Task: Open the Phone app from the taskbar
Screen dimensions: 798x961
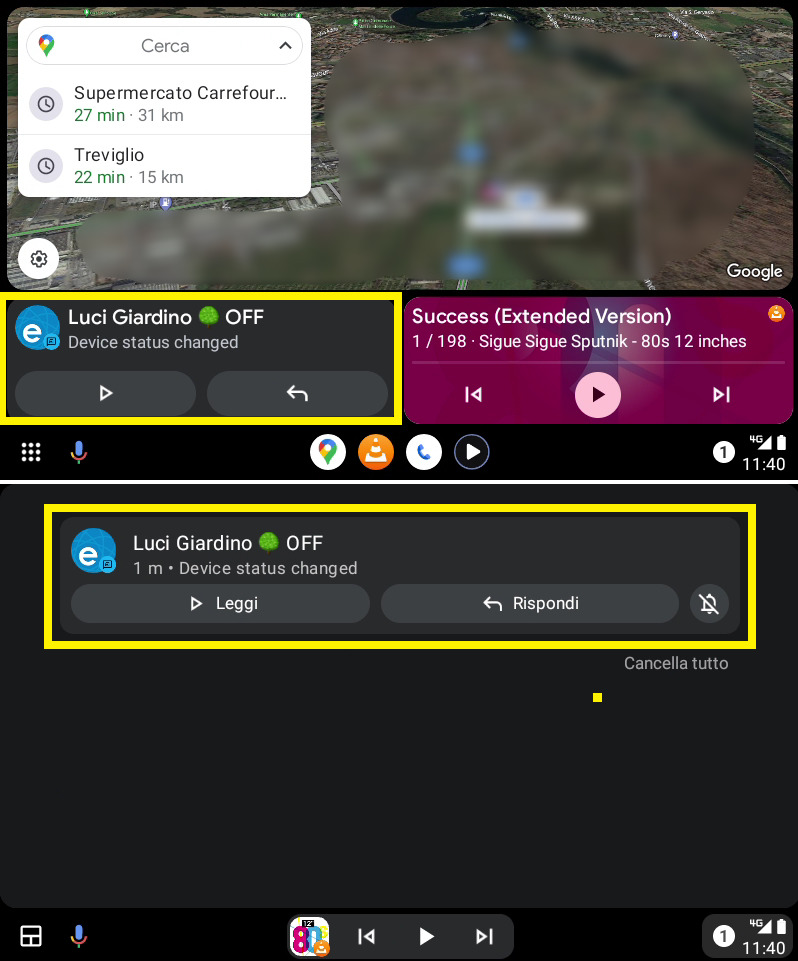Action: [424, 452]
